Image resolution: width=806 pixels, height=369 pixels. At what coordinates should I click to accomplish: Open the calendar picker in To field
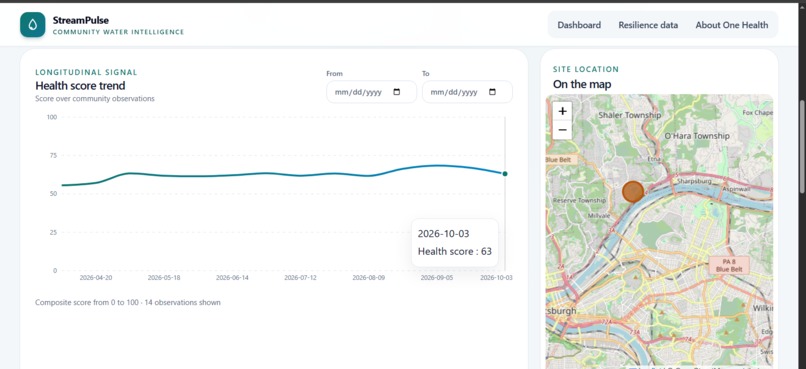[x=492, y=92]
